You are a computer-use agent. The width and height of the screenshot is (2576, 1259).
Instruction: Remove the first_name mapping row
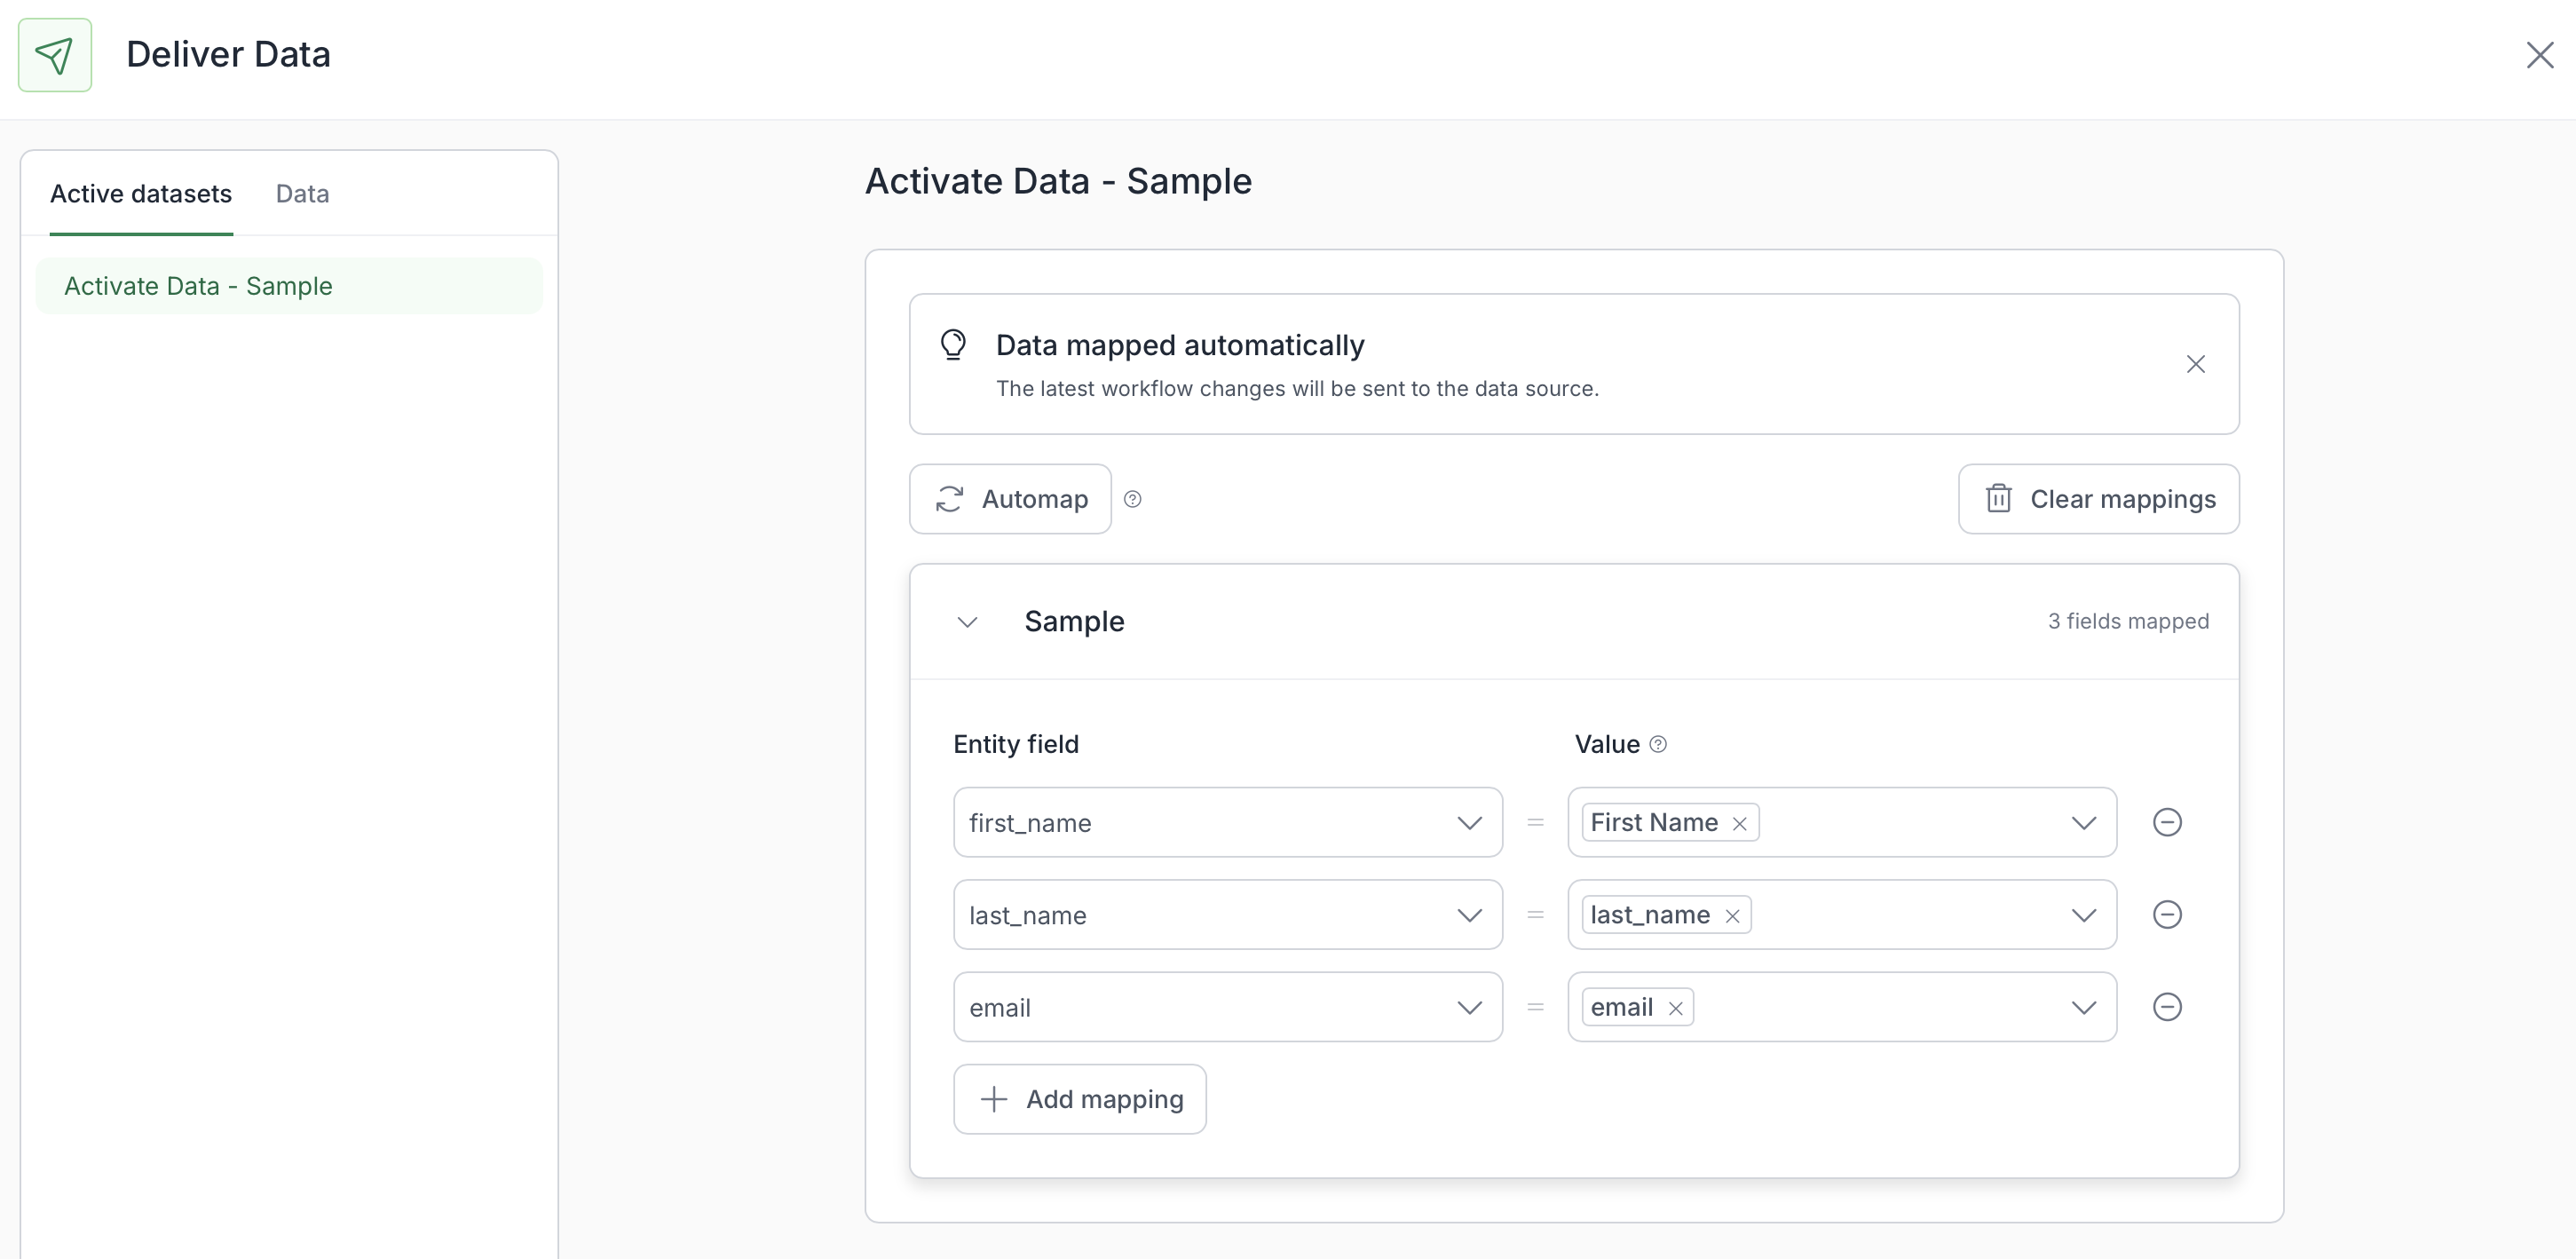point(2166,822)
